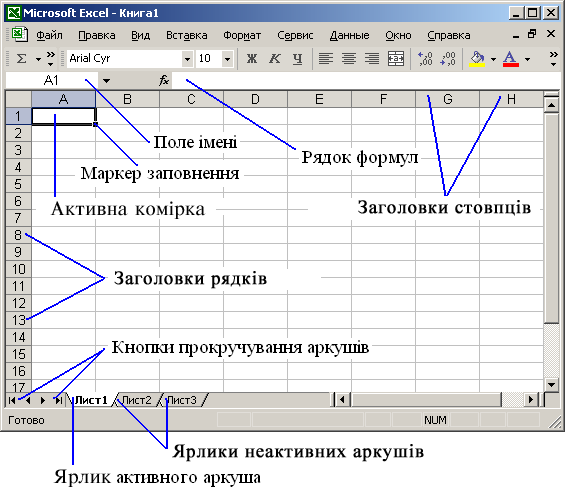Select column B header
This screenshot has width=565, height=495.
(x=127, y=99)
